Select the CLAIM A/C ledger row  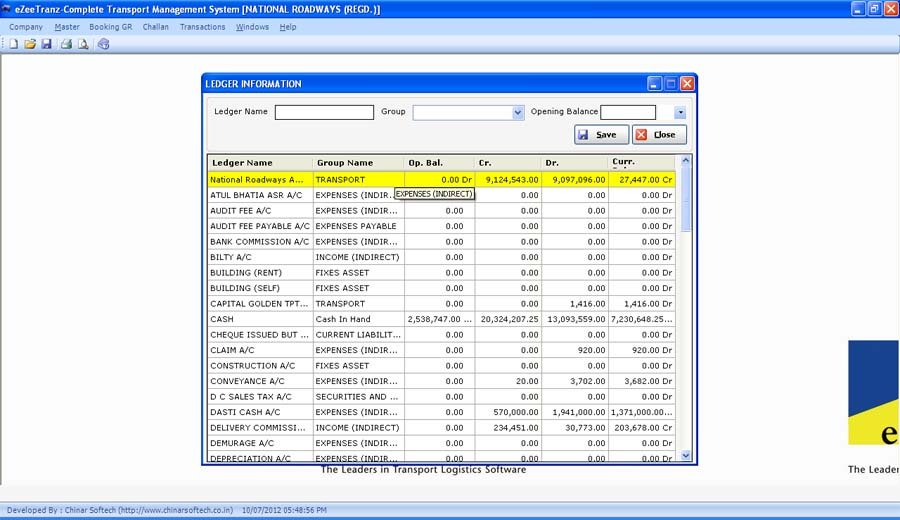click(441, 350)
